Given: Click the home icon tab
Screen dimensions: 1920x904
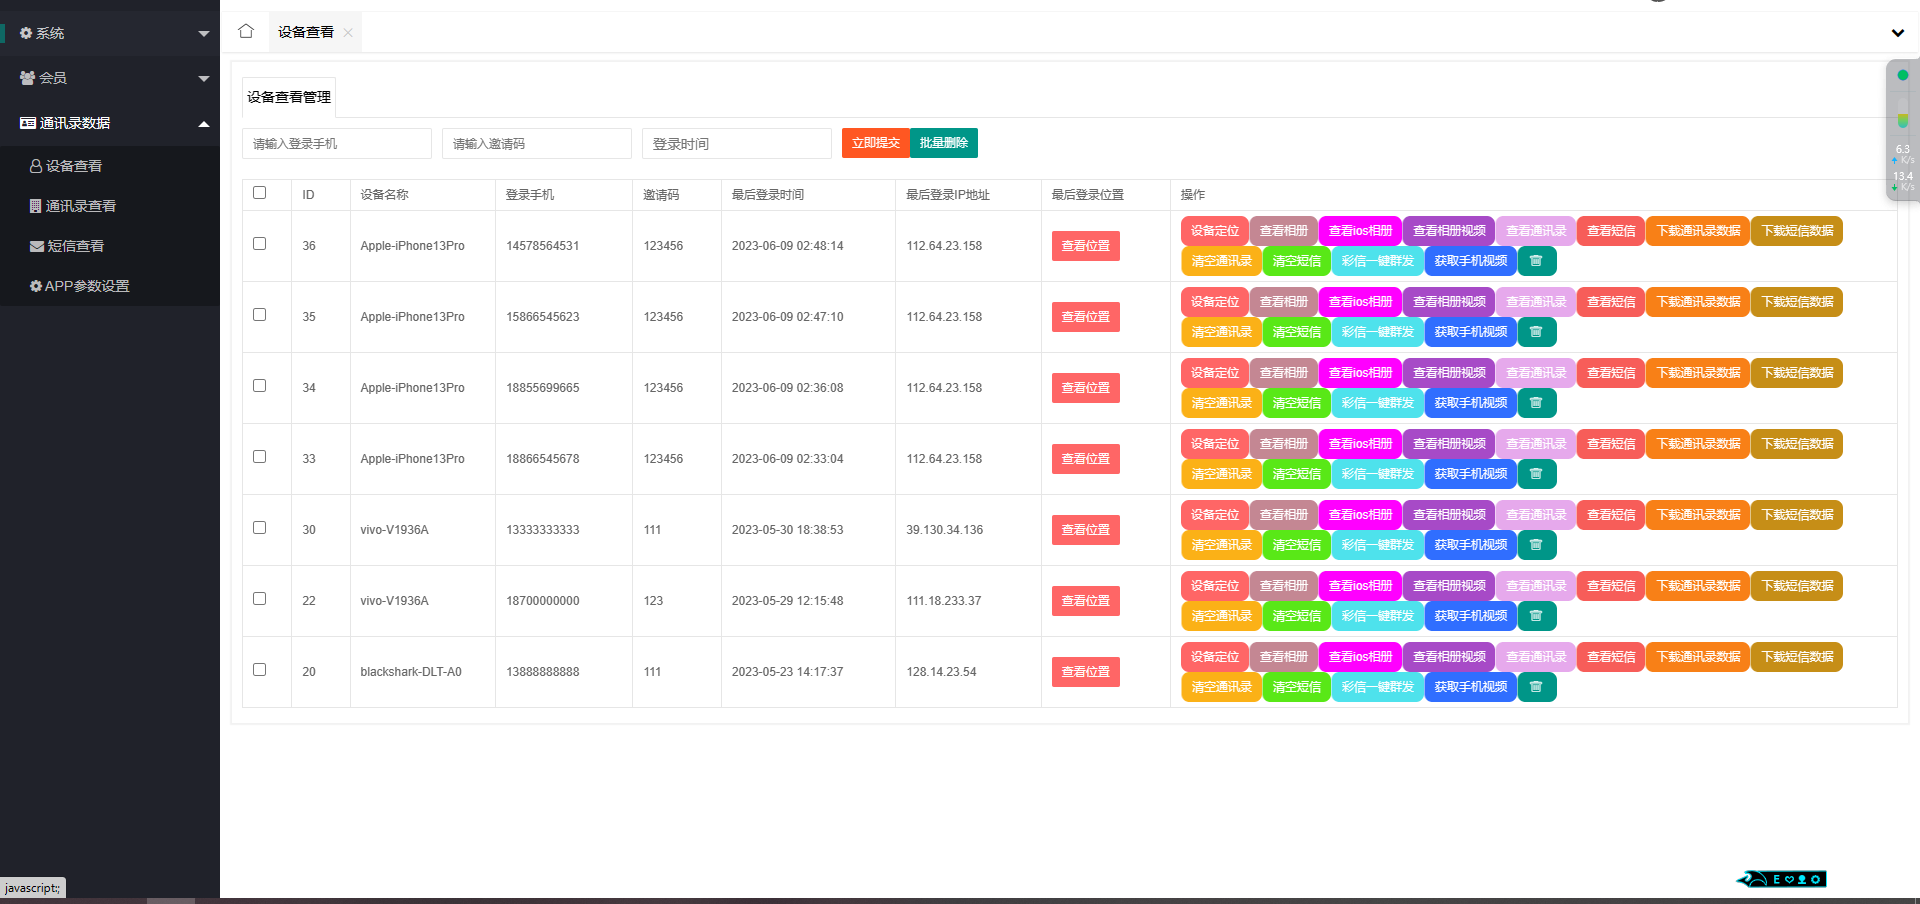Looking at the screenshot, I should [246, 31].
